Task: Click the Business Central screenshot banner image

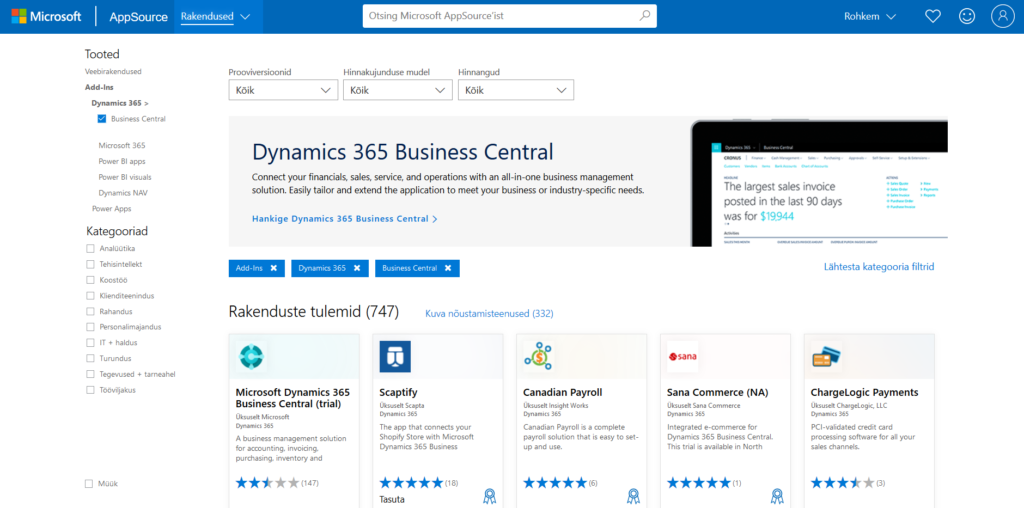Action: [x=819, y=183]
